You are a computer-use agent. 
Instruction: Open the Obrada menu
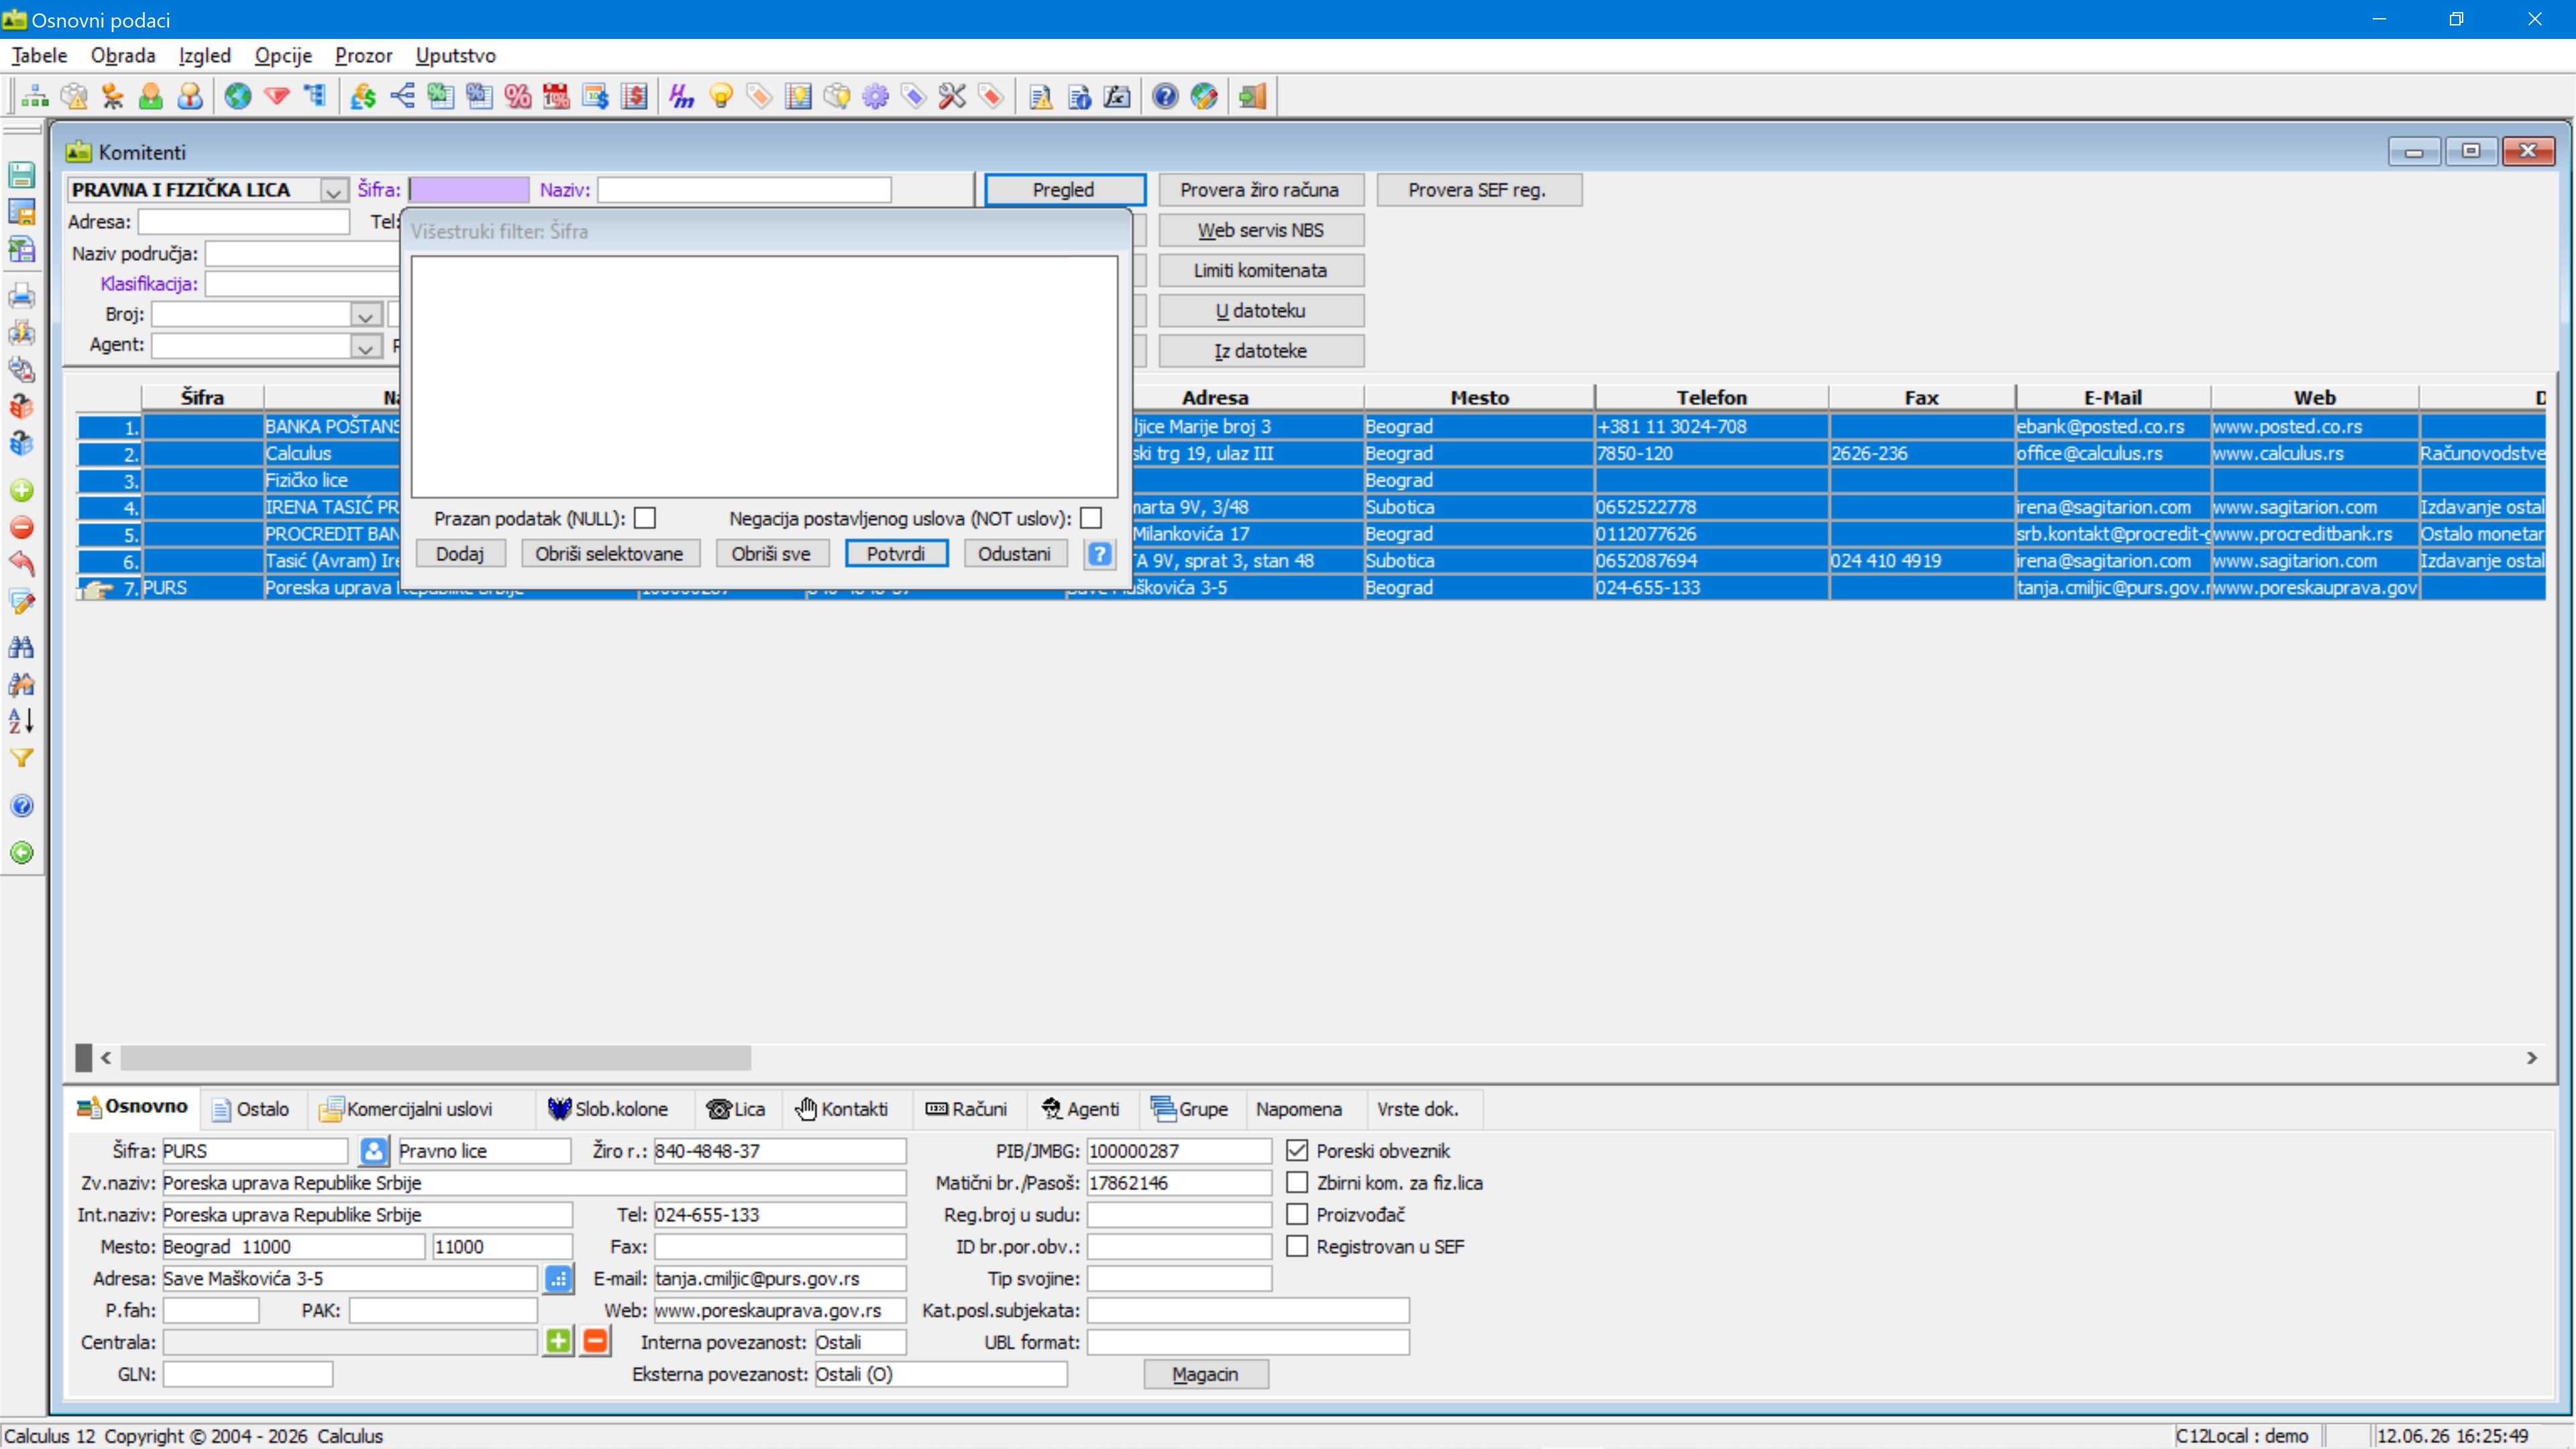point(123,55)
